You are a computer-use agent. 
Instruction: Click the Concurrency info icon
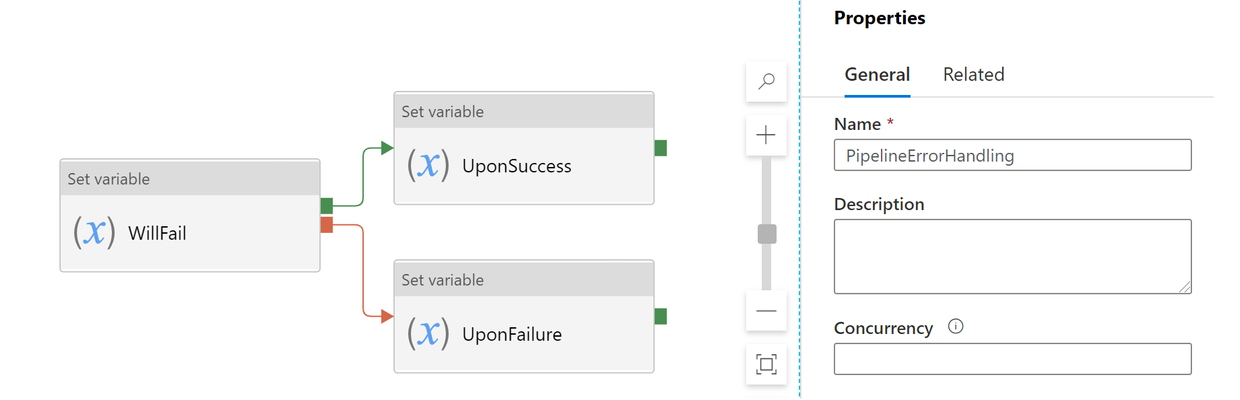pos(955,326)
